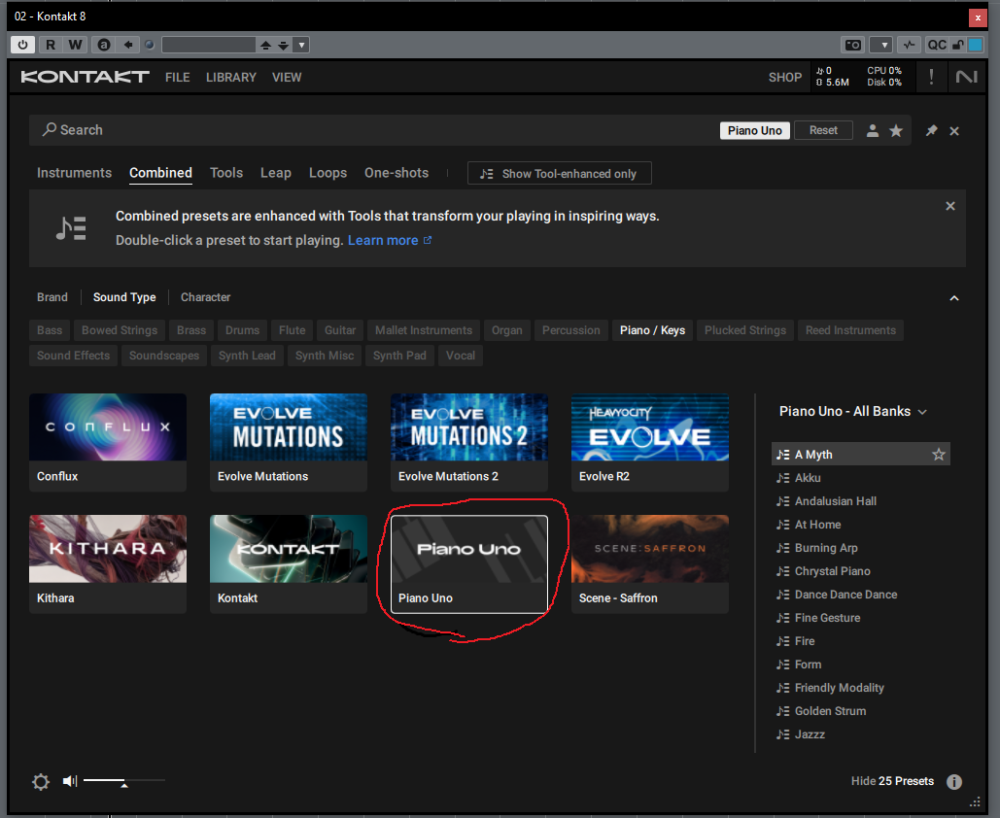Click Hide 25 Presets button

[892, 781]
